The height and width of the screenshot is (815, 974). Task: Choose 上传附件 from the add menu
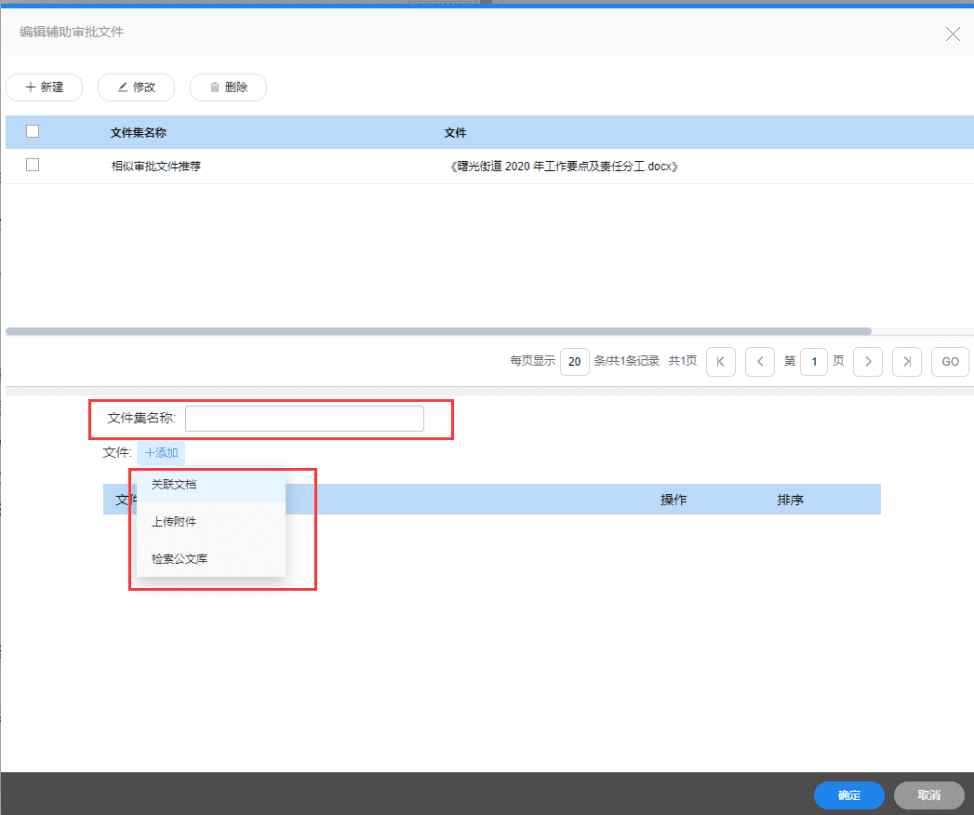coord(211,522)
